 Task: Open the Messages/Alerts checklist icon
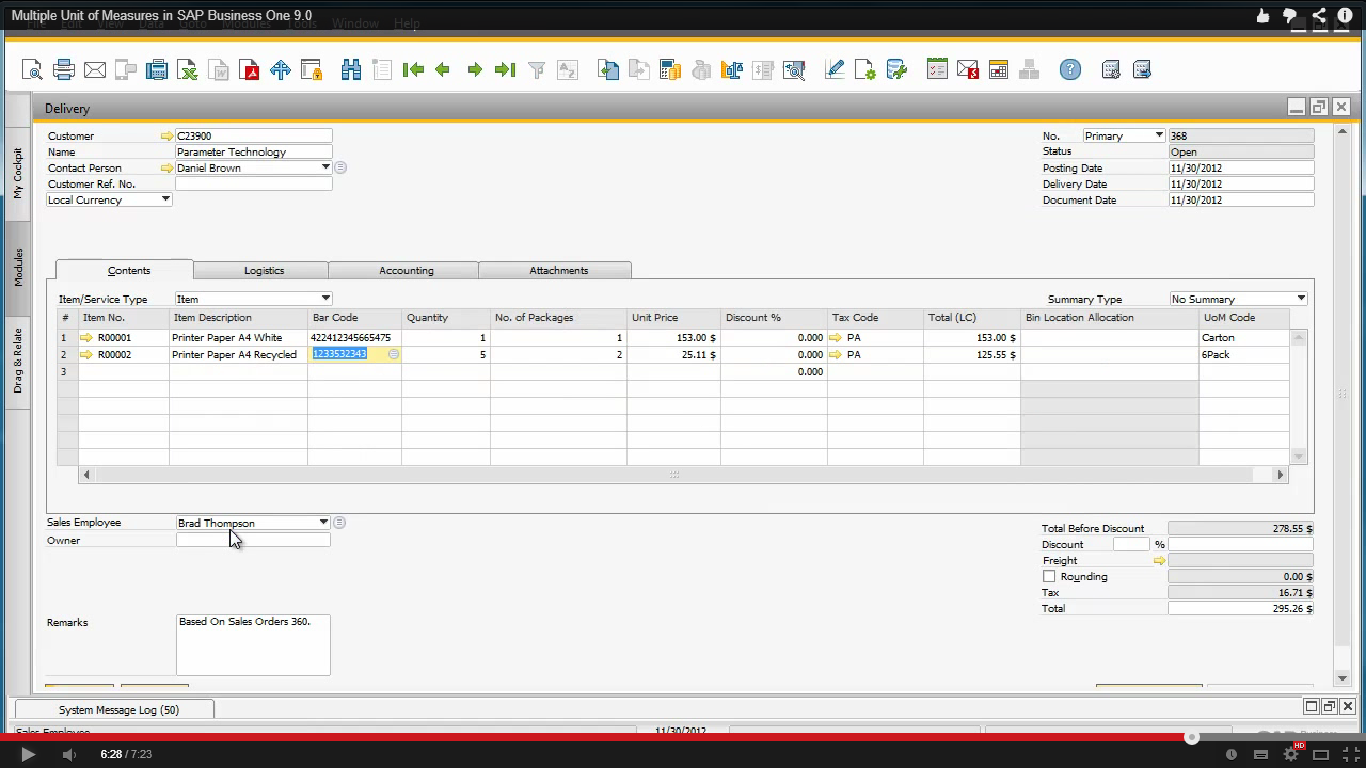[x=937, y=70]
